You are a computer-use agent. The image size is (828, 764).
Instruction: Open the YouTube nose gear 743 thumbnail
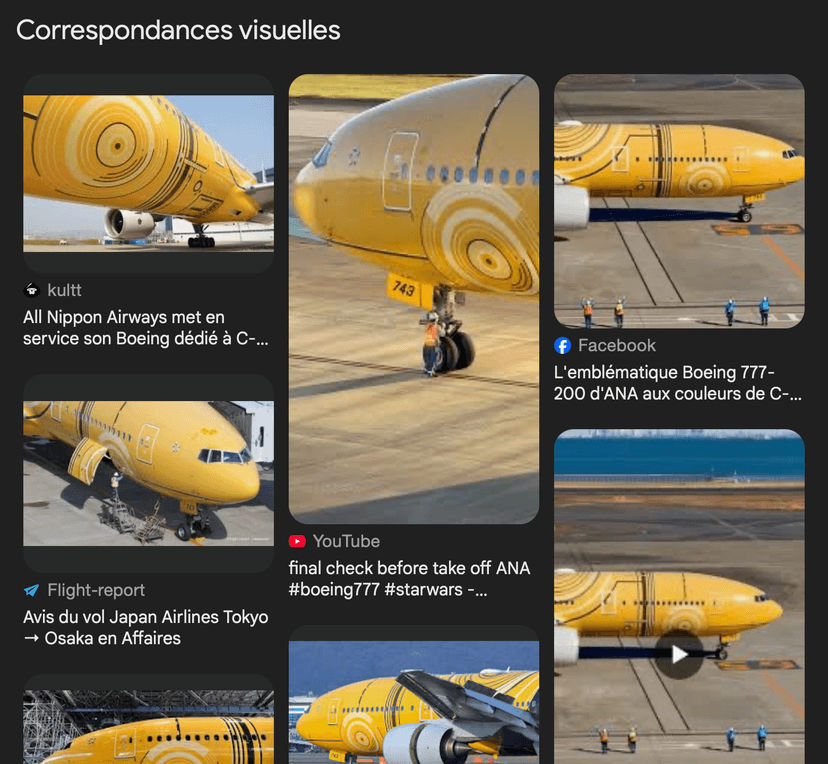tap(414, 299)
